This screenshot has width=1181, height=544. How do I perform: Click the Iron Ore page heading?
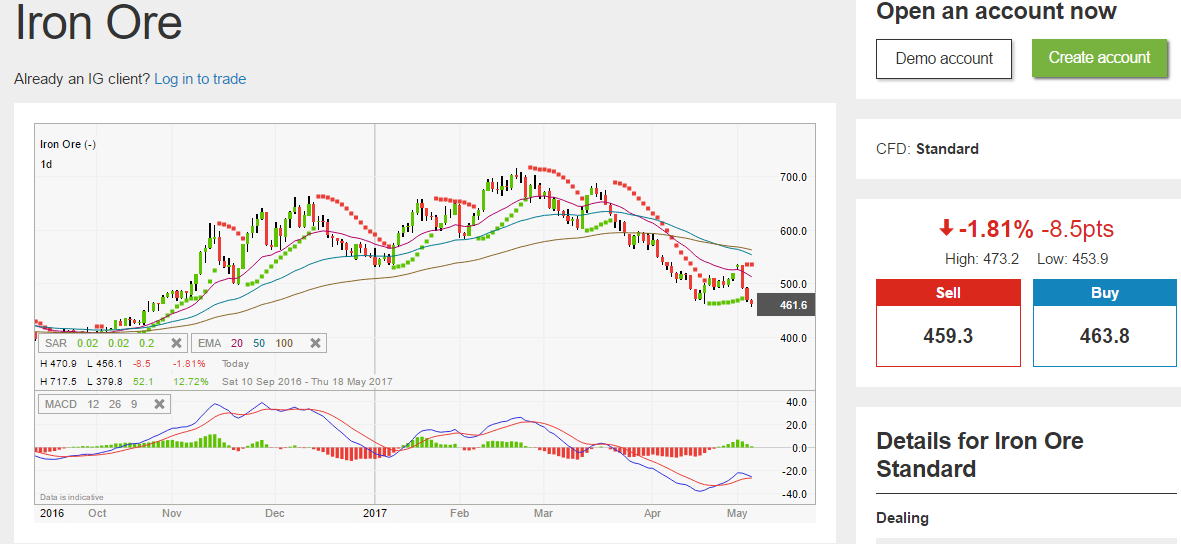coord(99,23)
